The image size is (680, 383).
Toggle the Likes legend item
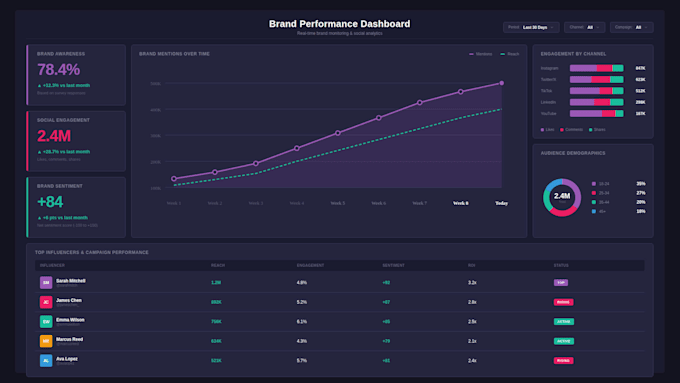[547, 130]
